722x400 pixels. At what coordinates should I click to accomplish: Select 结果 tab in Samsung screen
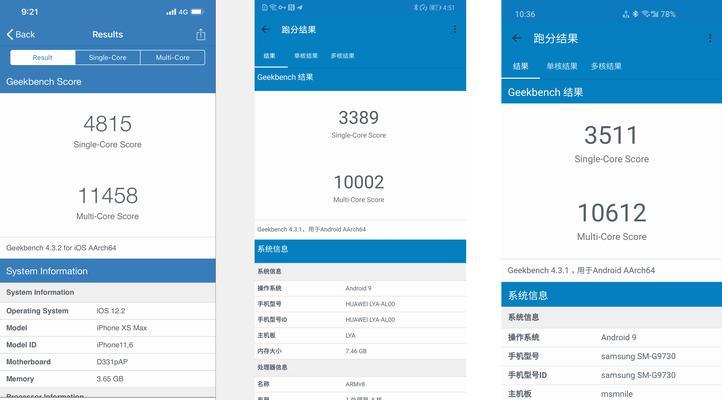point(521,66)
